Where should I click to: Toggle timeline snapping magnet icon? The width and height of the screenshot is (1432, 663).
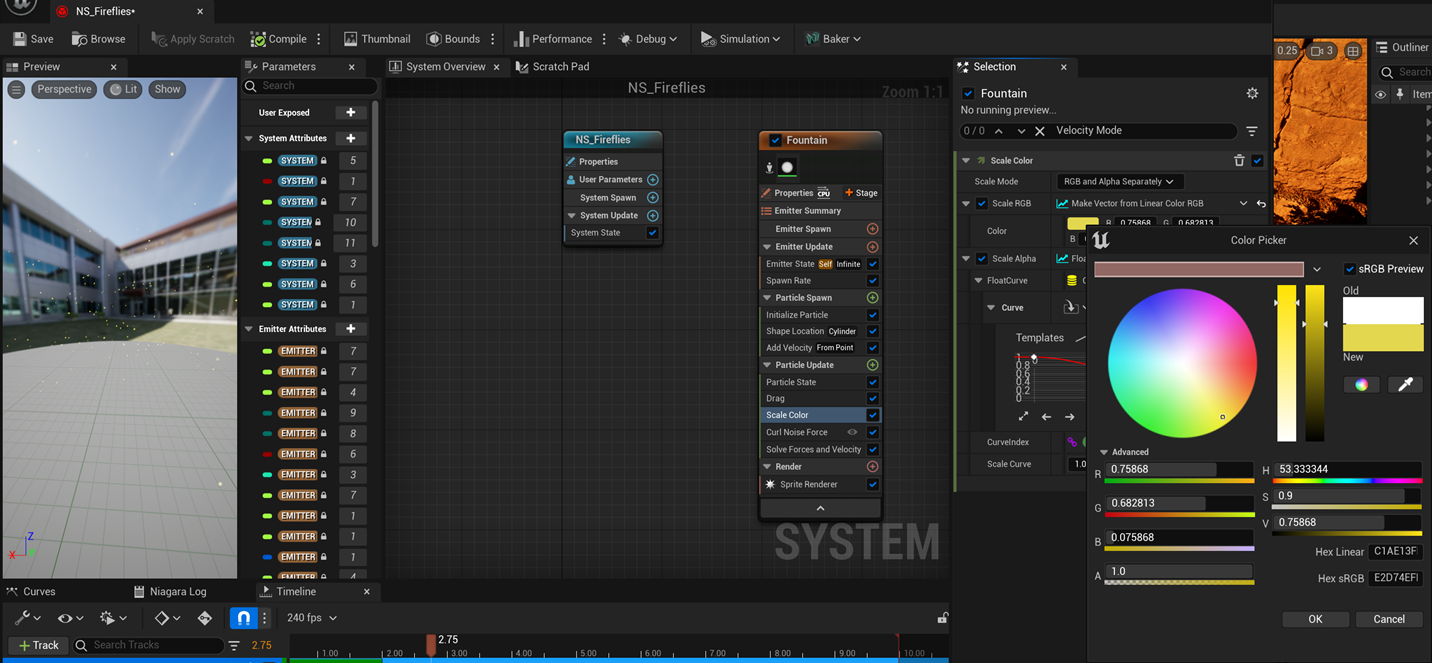coord(243,618)
